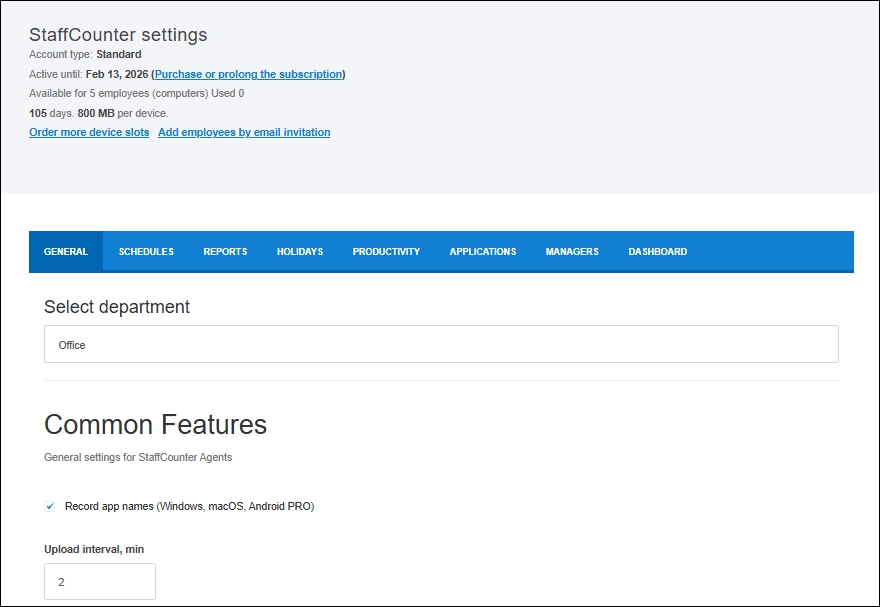The height and width of the screenshot is (607, 880).
Task: Toggle the Record app names checkbox
Action: [50, 506]
